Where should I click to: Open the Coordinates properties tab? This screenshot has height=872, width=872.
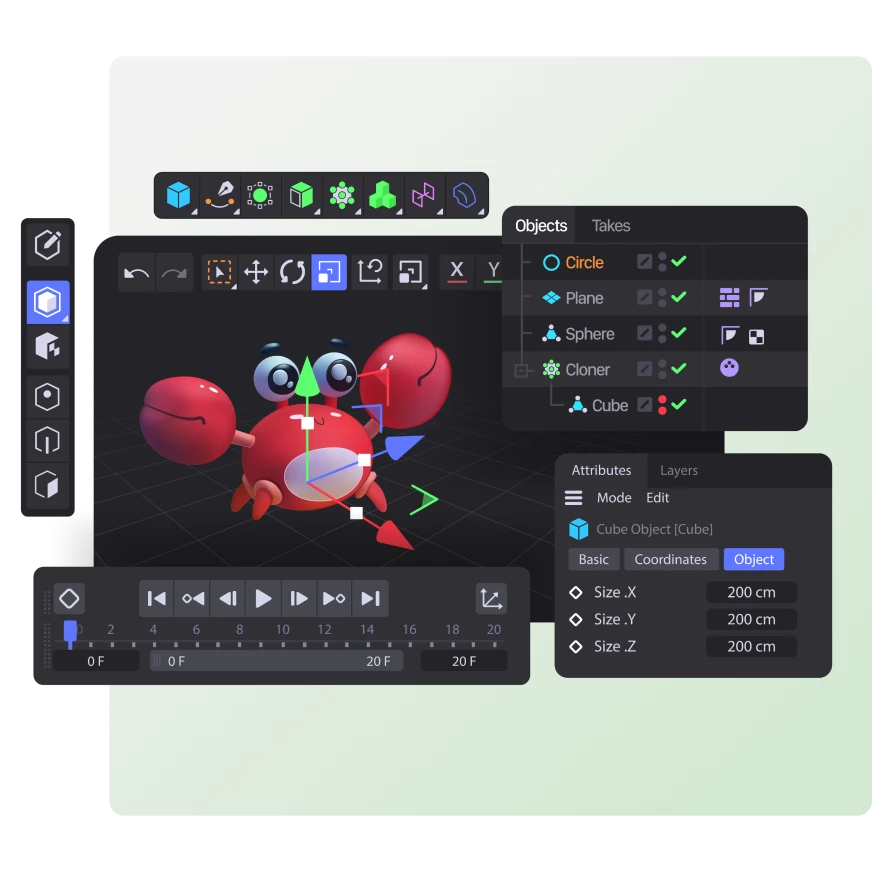671,559
